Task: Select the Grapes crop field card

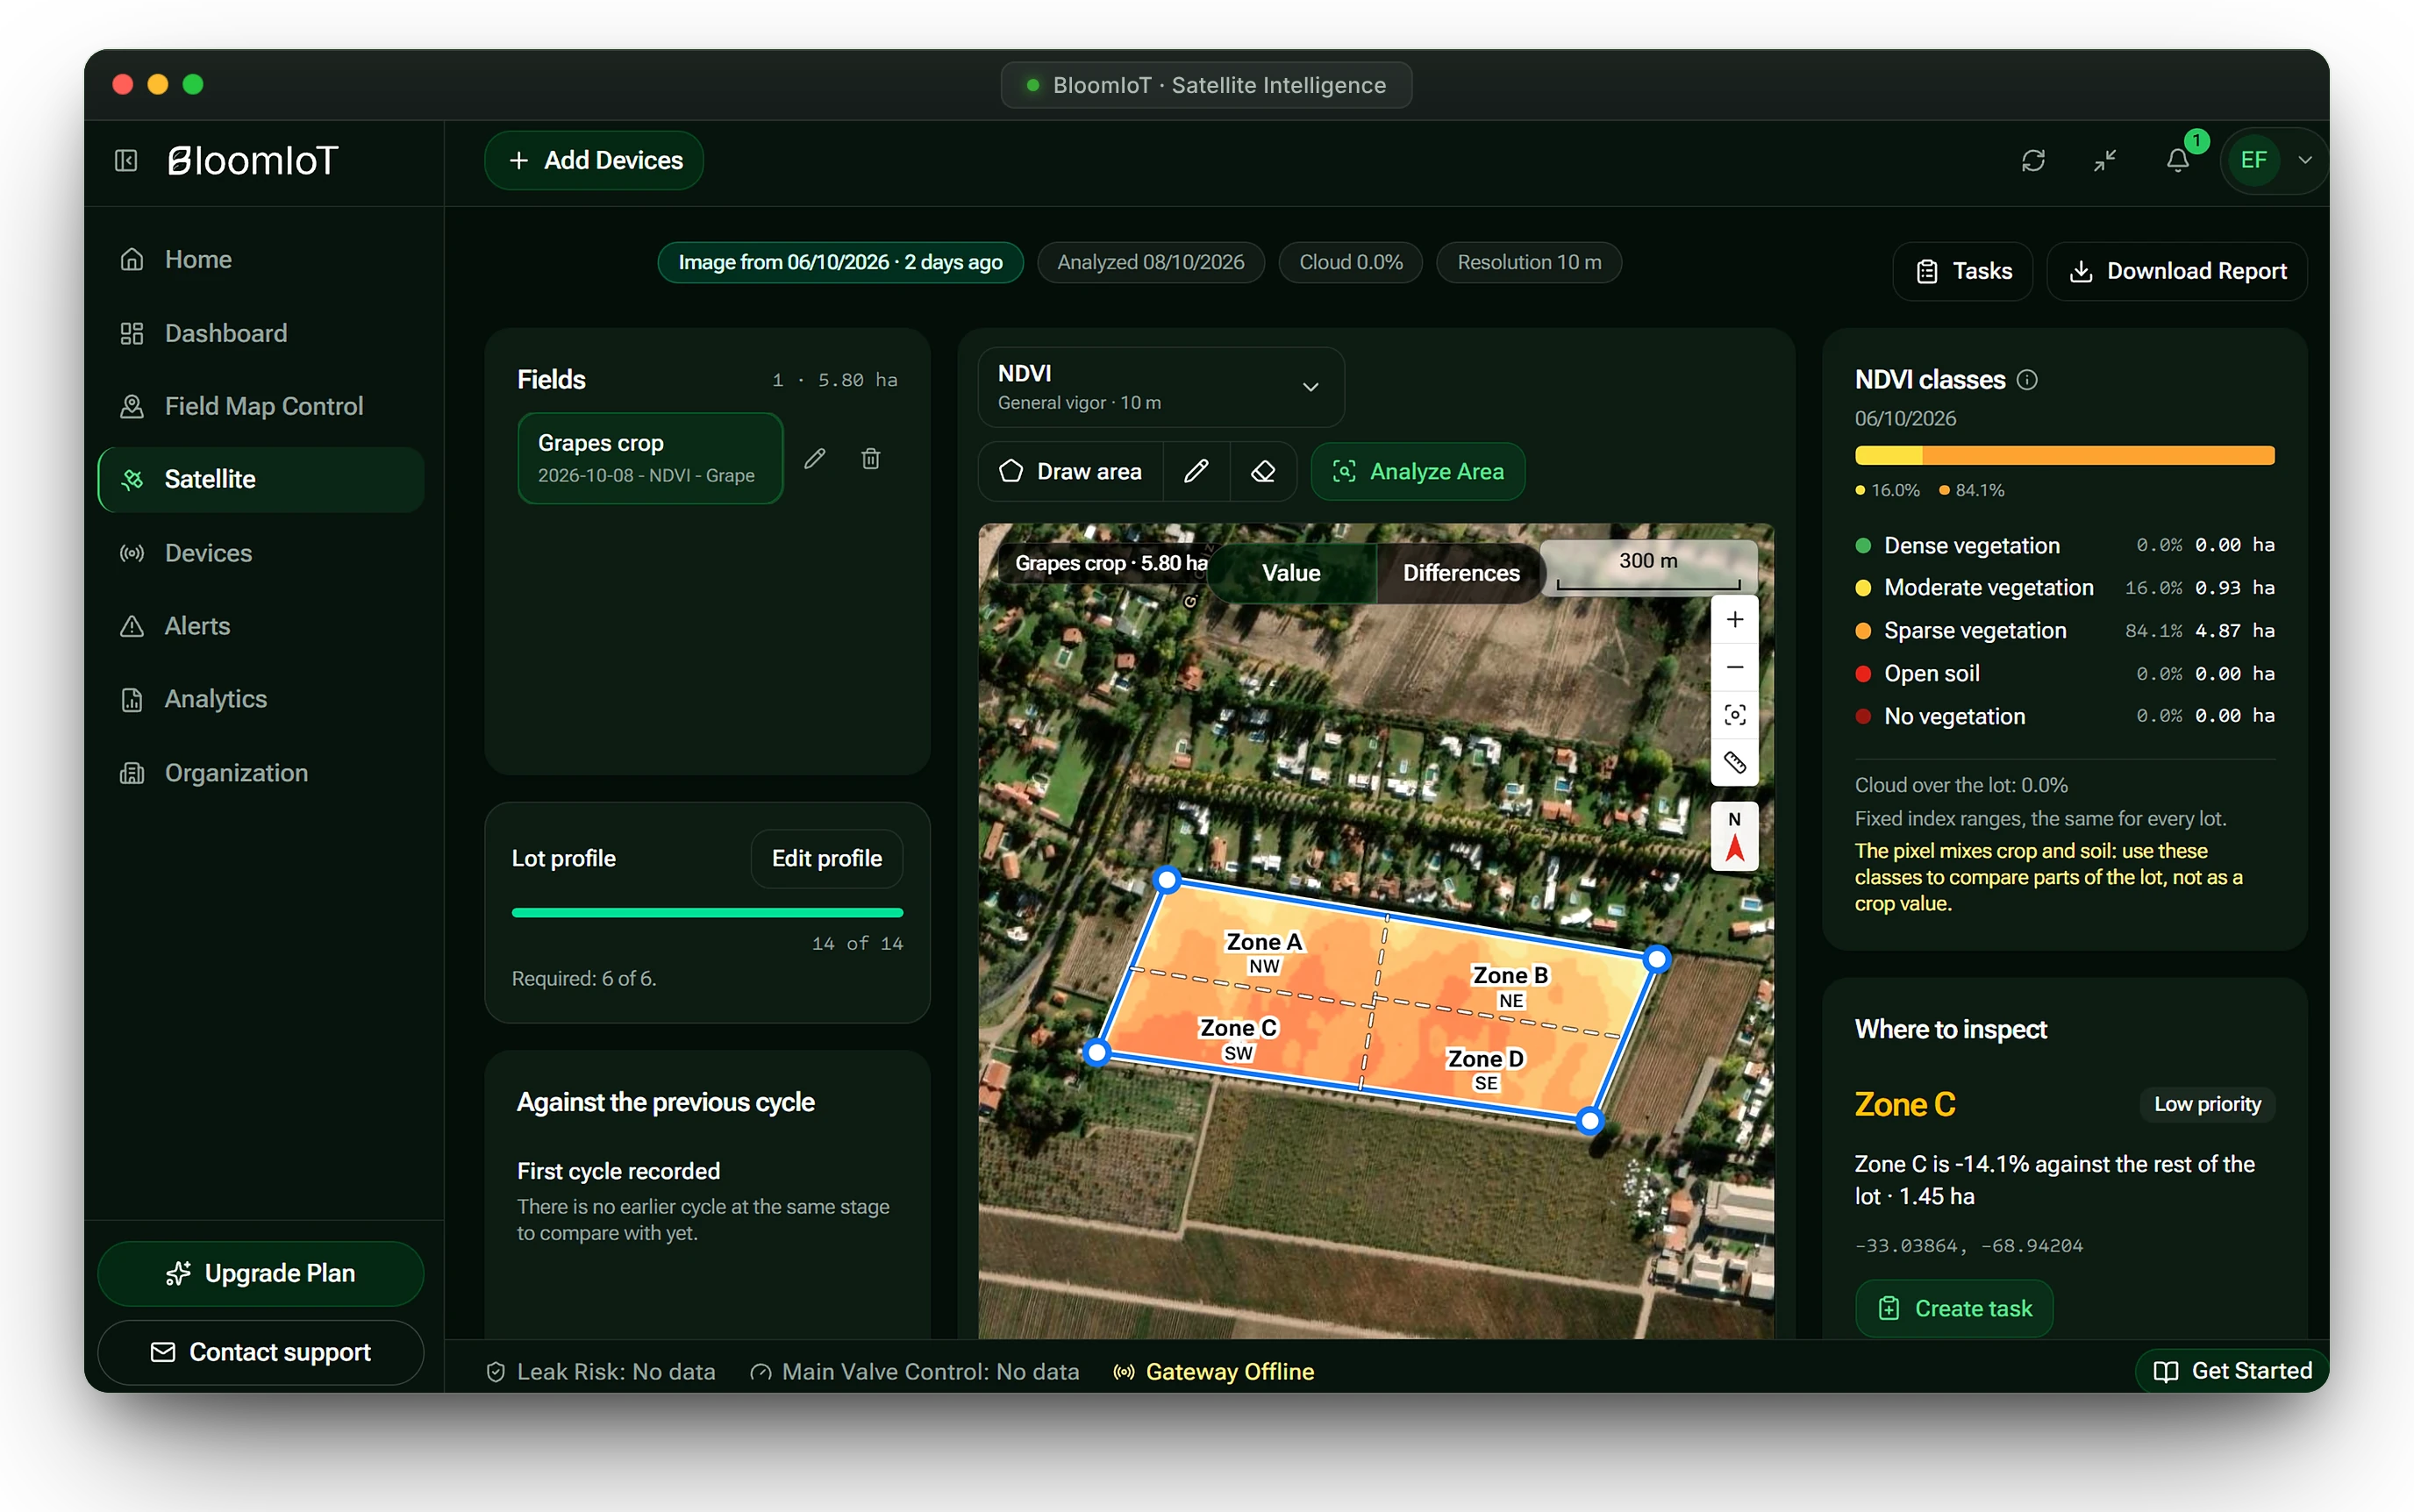Action: coord(650,458)
